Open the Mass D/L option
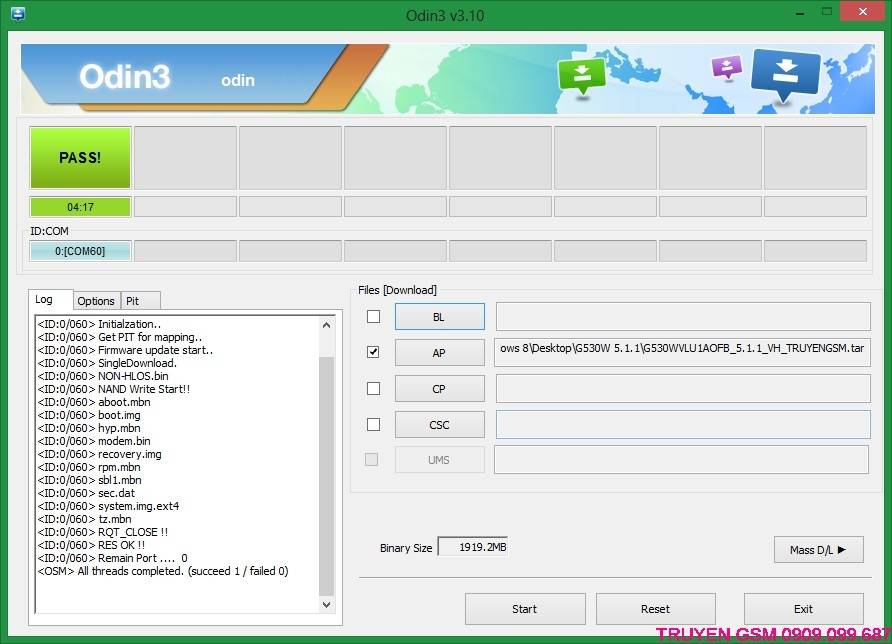This screenshot has width=892, height=644. tap(819, 550)
